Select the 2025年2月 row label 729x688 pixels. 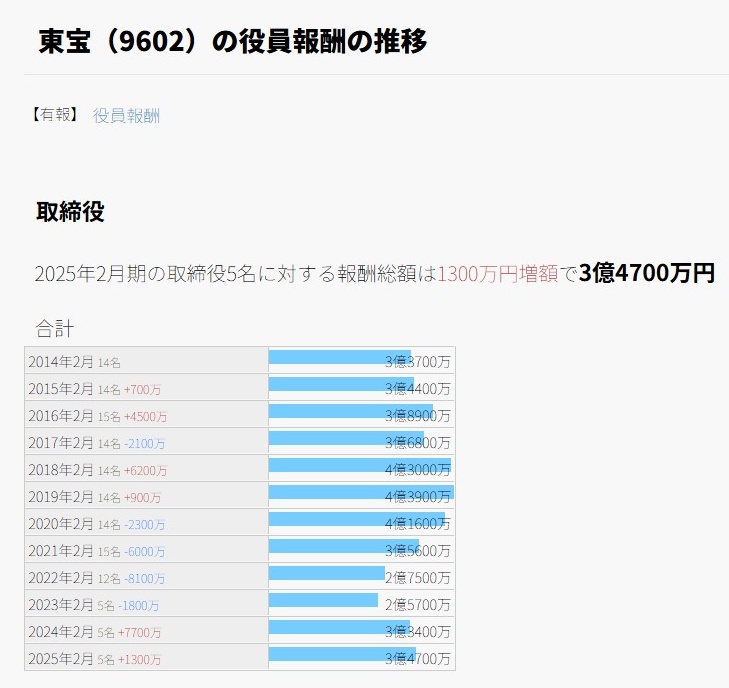pyautogui.click(x=60, y=659)
